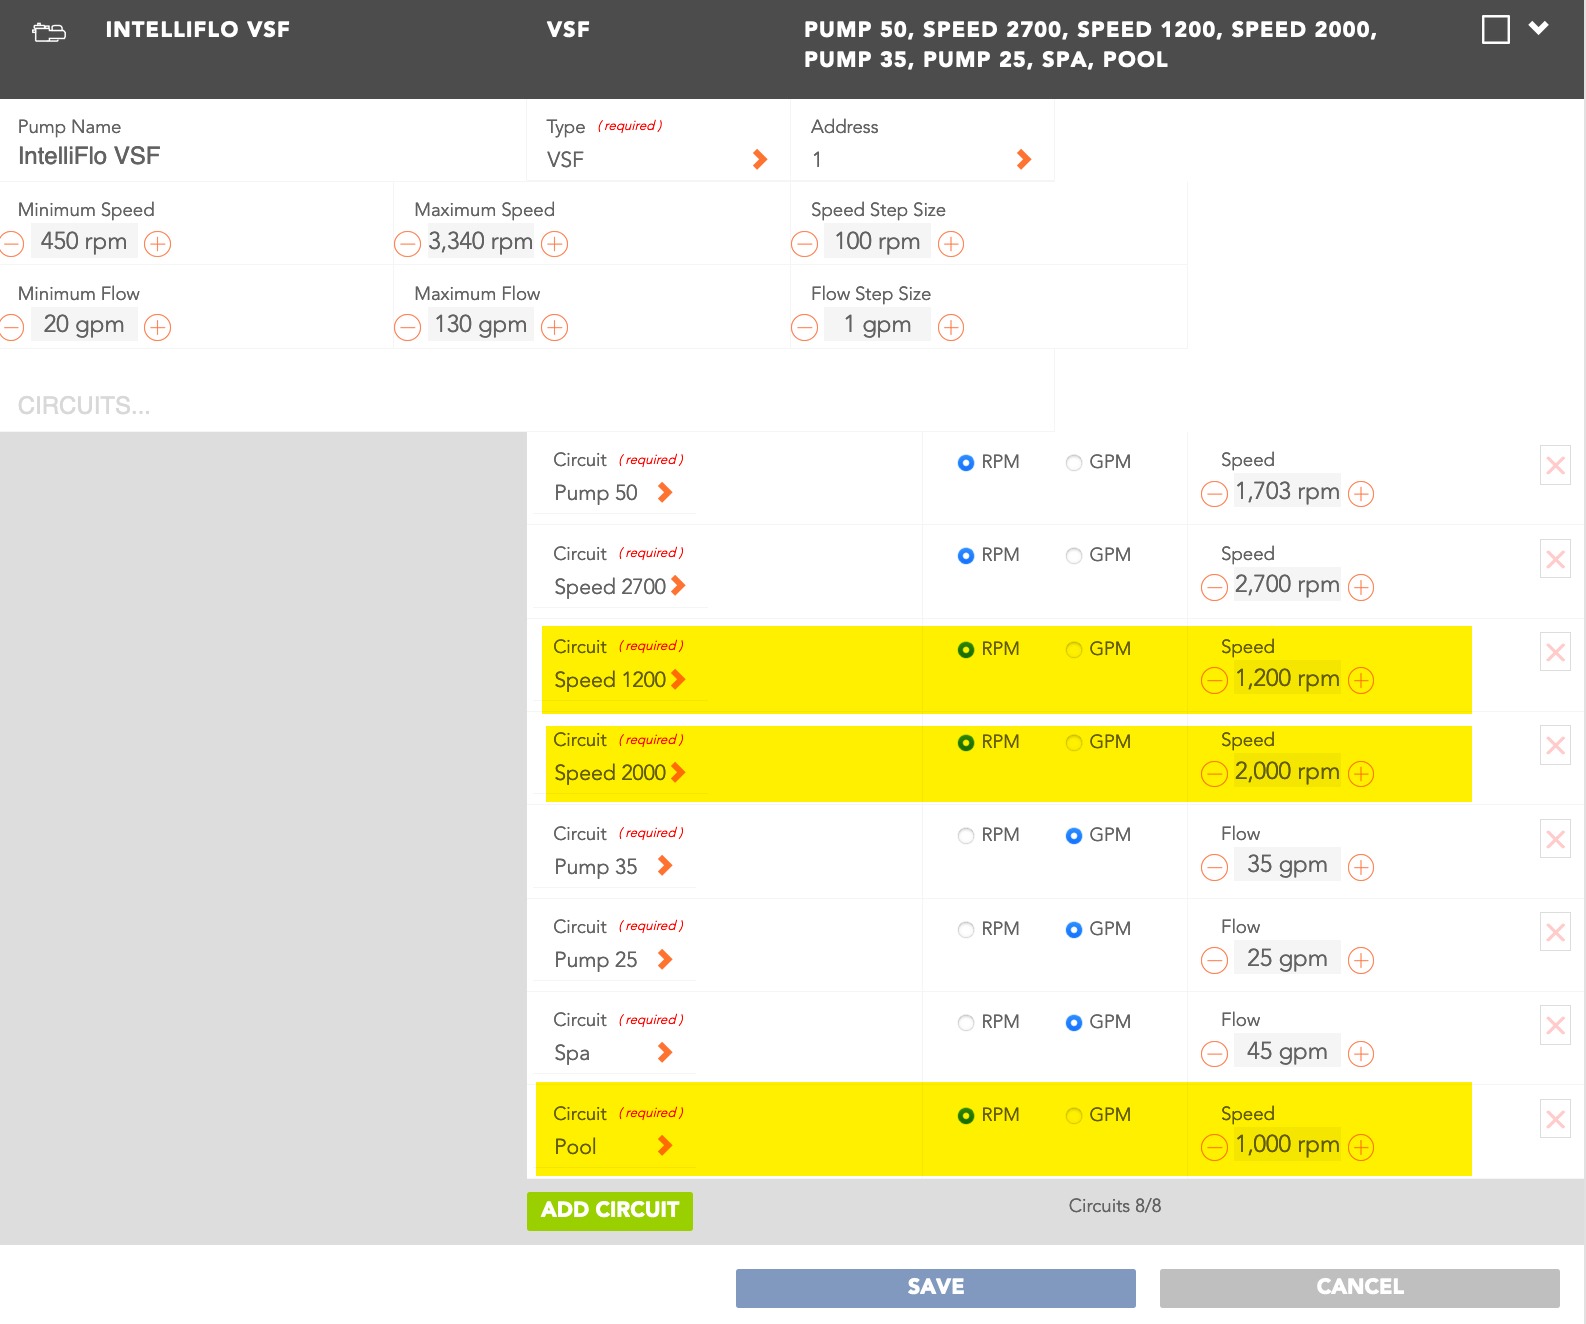1586x1324 pixels.
Task: Increase Flow Step Size with plus icon
Action: coord(951,327)
